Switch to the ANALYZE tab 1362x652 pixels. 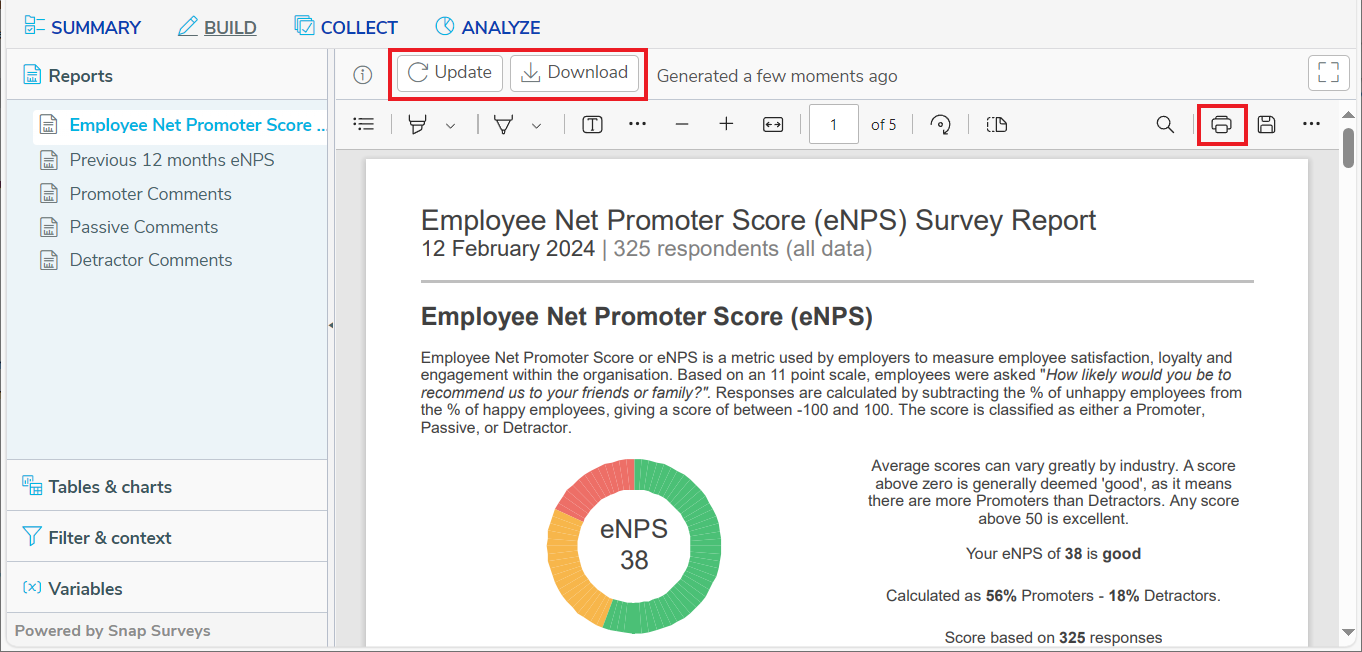(487, 26)
